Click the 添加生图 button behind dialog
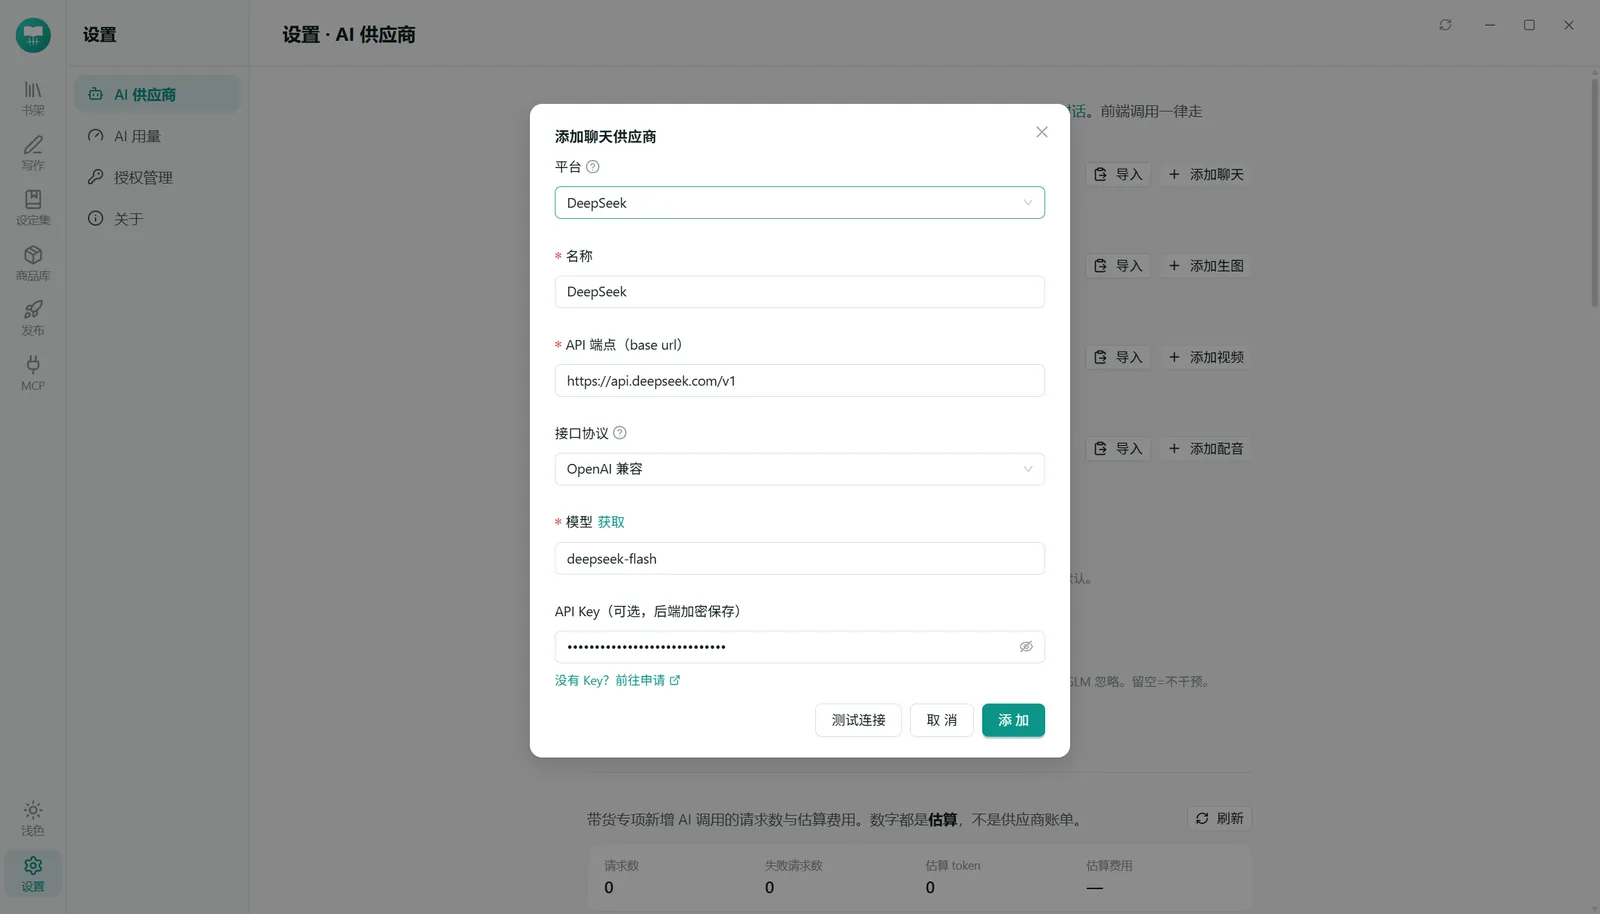Viewport: 1600px width, 914px height. coord(1206,266)
